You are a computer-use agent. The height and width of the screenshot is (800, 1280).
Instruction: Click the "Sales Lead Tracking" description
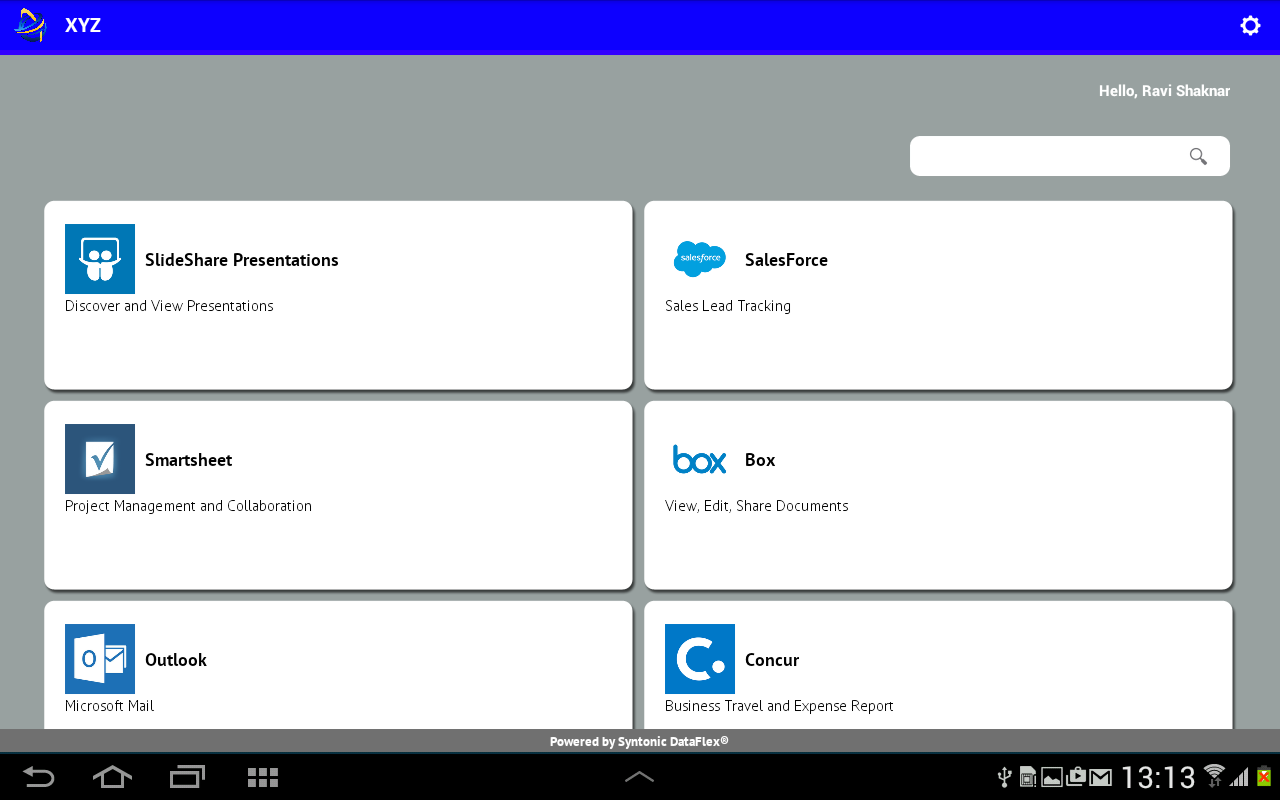click(728, 306)
